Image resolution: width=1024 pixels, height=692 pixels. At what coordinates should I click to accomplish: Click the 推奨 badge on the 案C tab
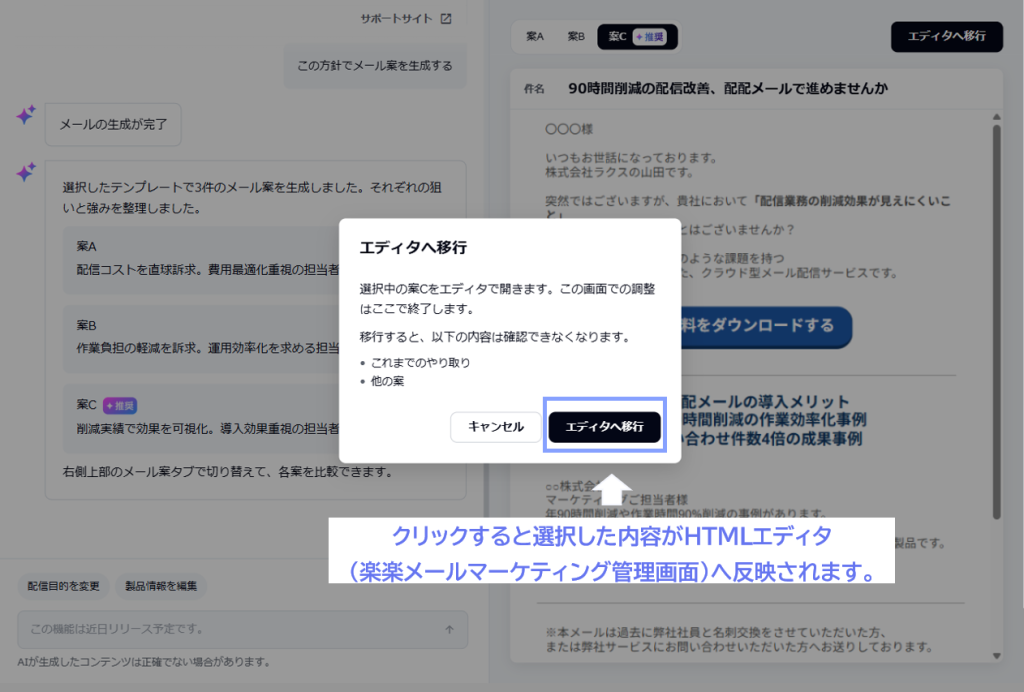(650, 37)
